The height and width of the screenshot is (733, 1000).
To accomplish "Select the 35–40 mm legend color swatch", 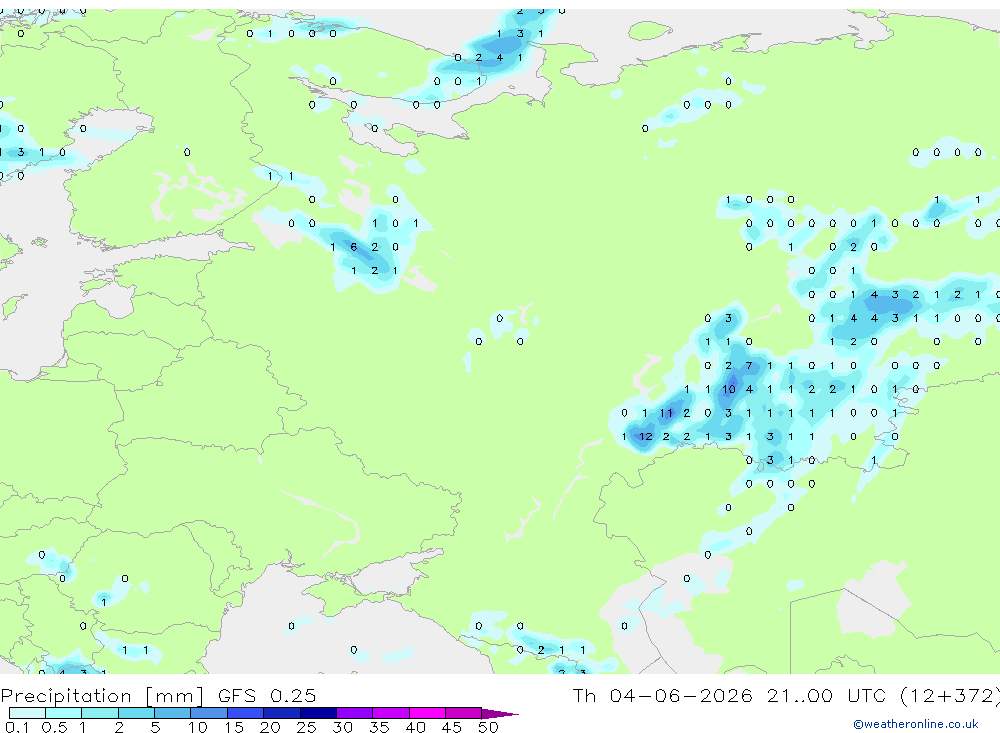I will pos(391,713).
